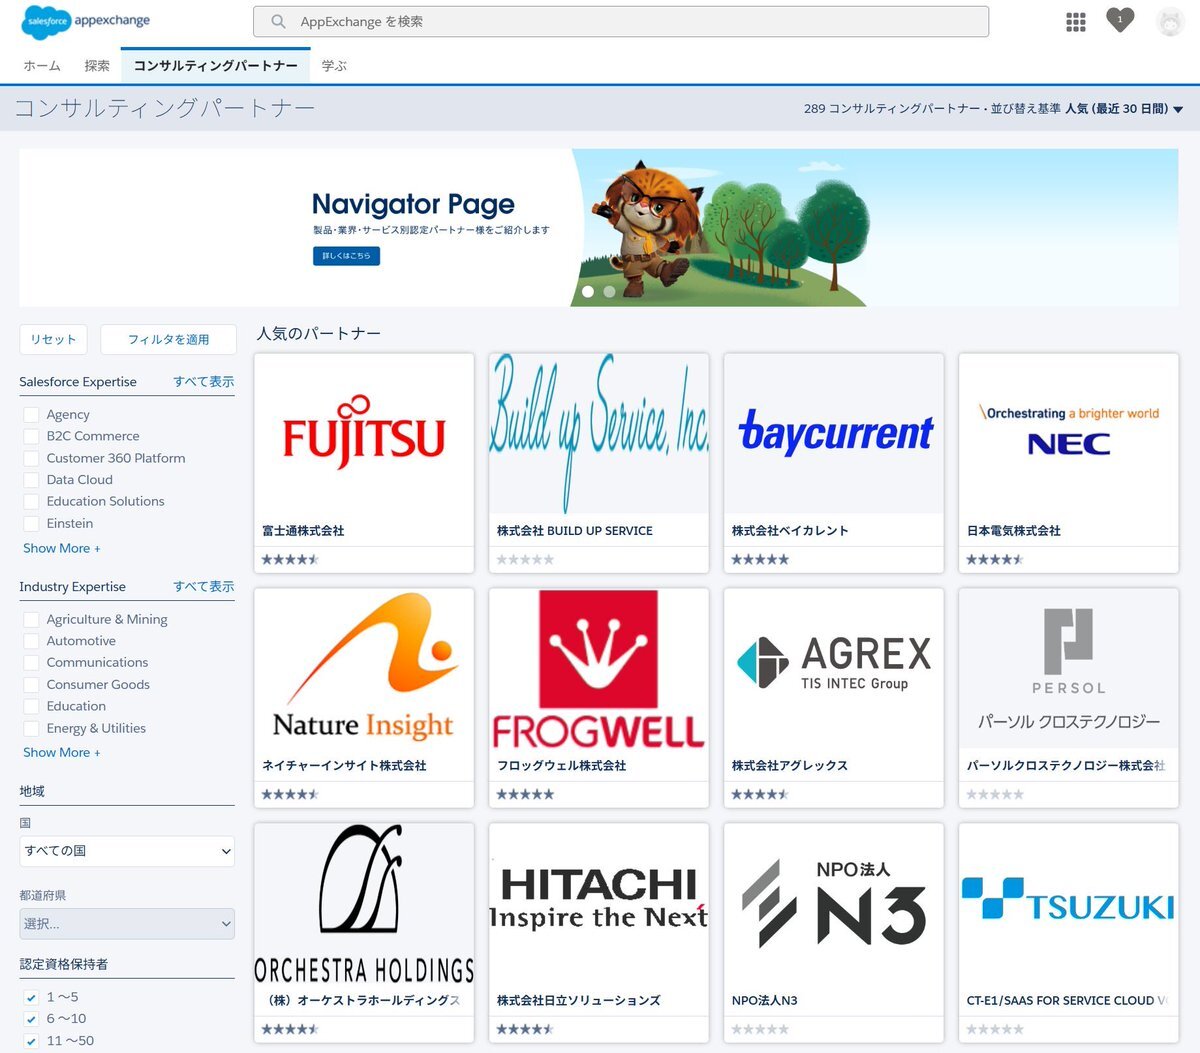This screenshot has width=1200, height=1053.
Task: Select the second banner carousel dot
Action: coord(609,292)
